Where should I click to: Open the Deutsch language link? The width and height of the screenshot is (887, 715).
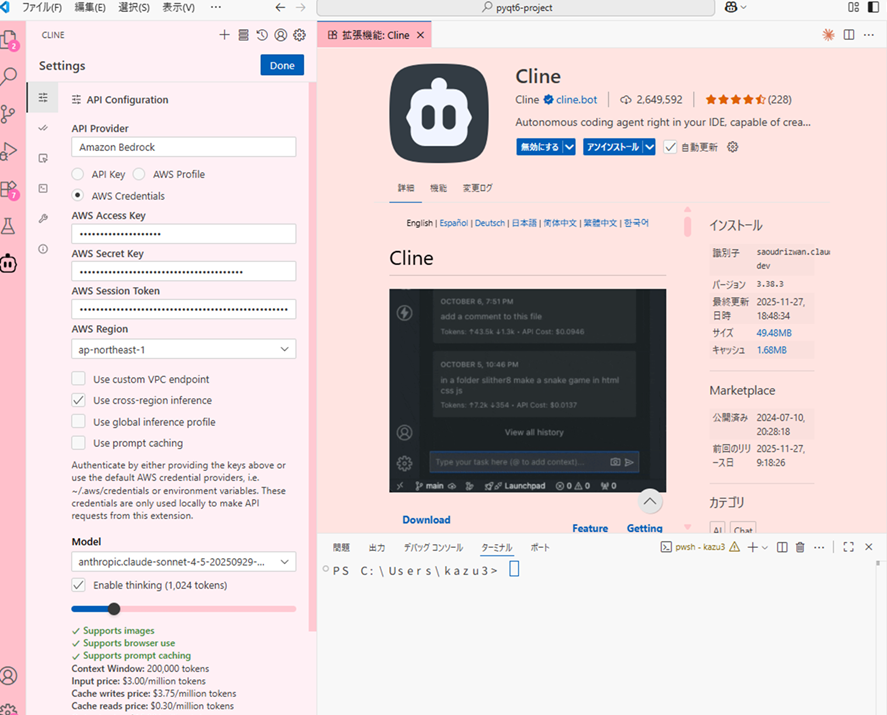(x=490, y=223)
